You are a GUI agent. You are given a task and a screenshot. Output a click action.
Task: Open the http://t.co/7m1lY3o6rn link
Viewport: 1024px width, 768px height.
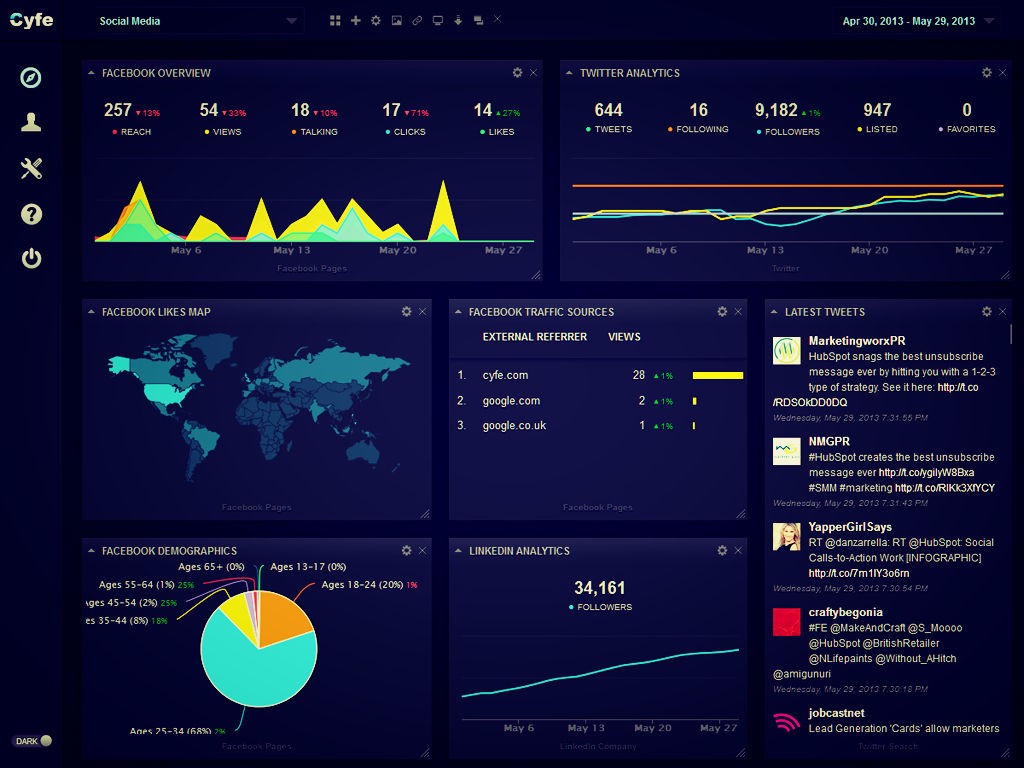pos(858,573)
